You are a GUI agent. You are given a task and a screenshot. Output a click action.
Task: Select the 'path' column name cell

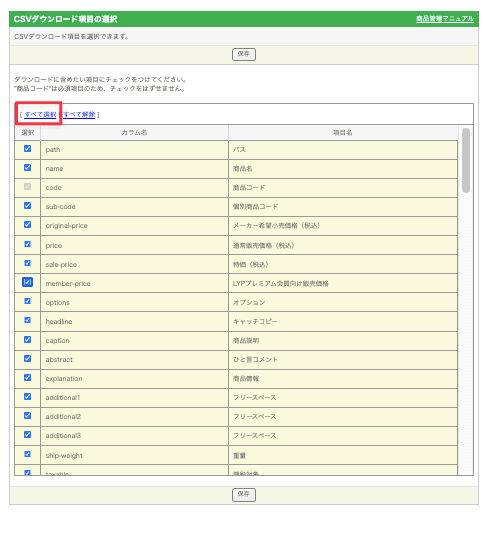(x=134, y=150)
